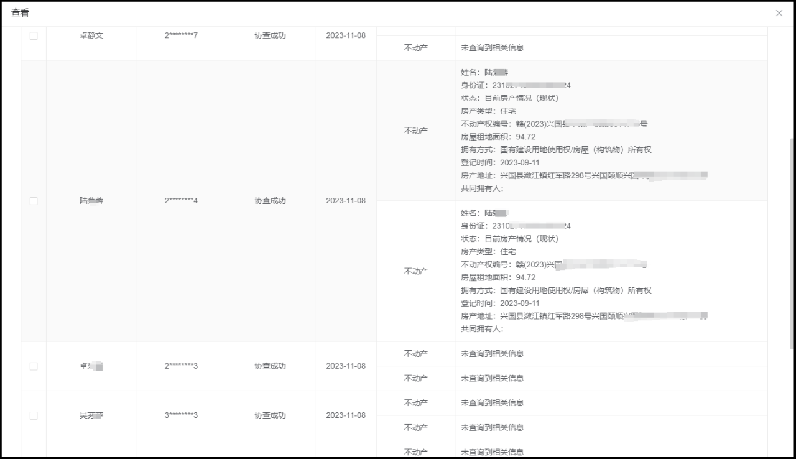Click the 查看 dialog title
Image resolution: width=796 pixels, height=459 pixels.
pyautogui.click(x=19, y=12)
